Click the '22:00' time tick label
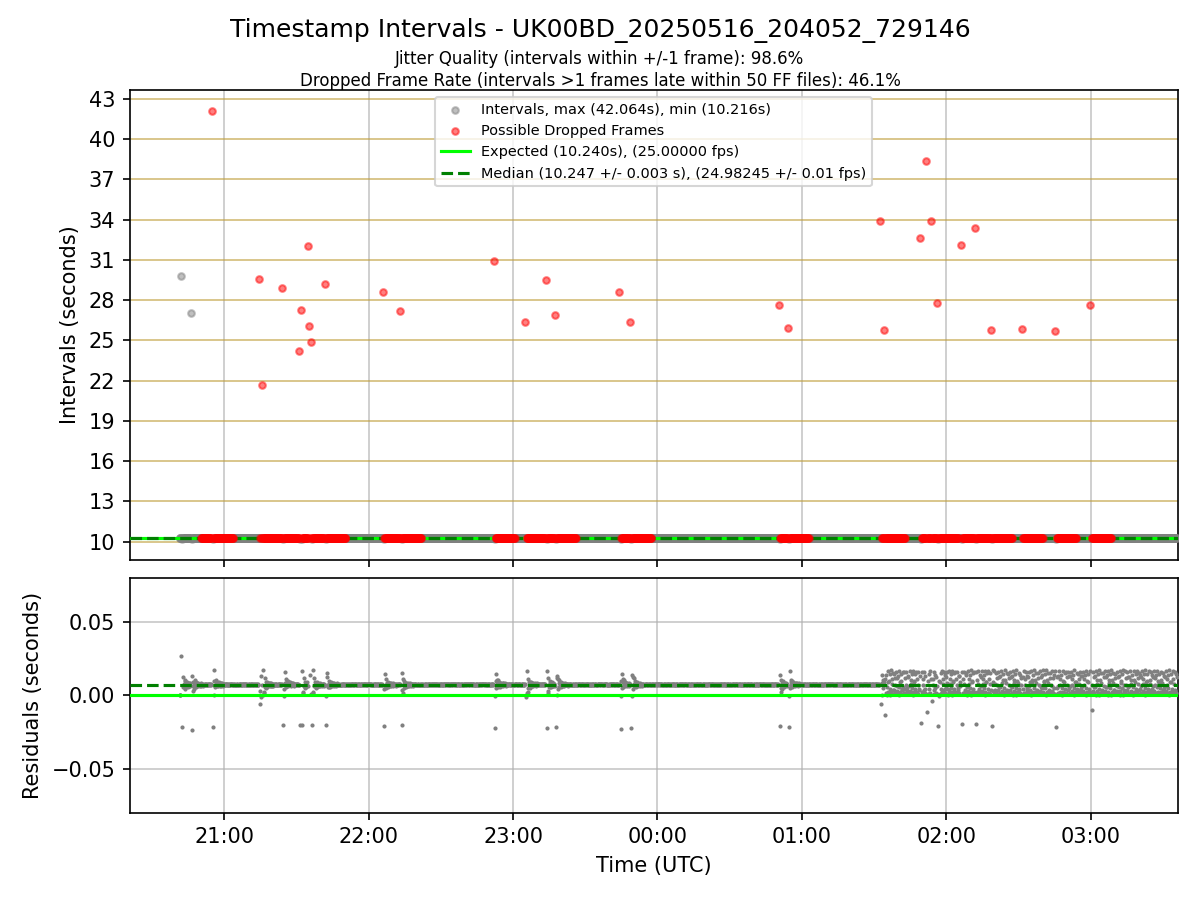The image size is (1200, 900). click(368, 834)
